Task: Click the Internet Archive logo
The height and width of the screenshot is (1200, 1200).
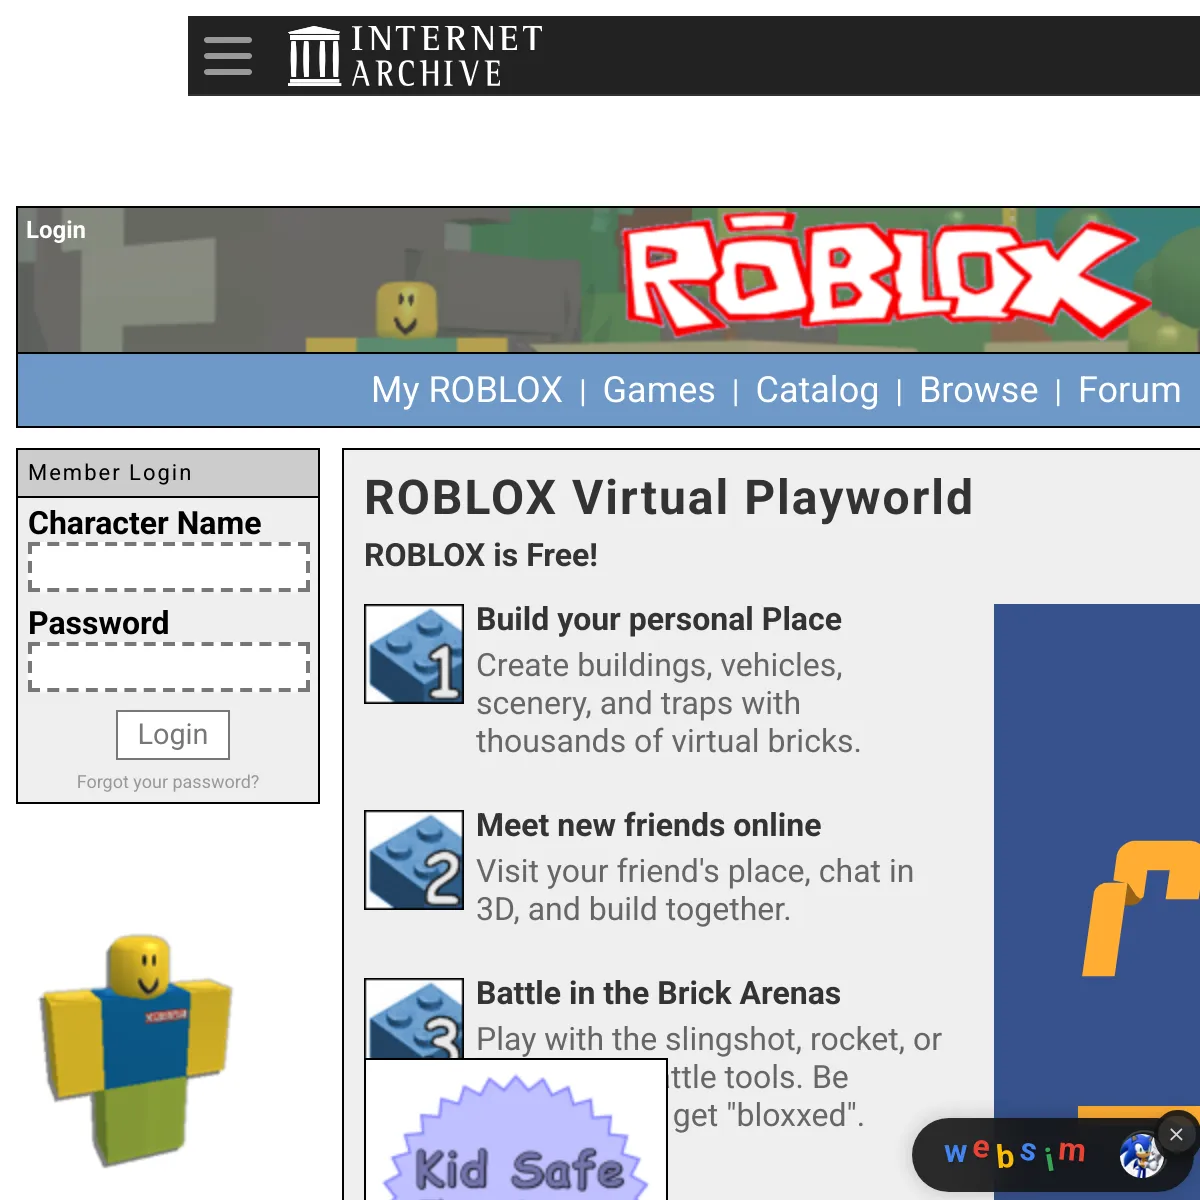Action: pyautogui.click(x=415, y=56)
